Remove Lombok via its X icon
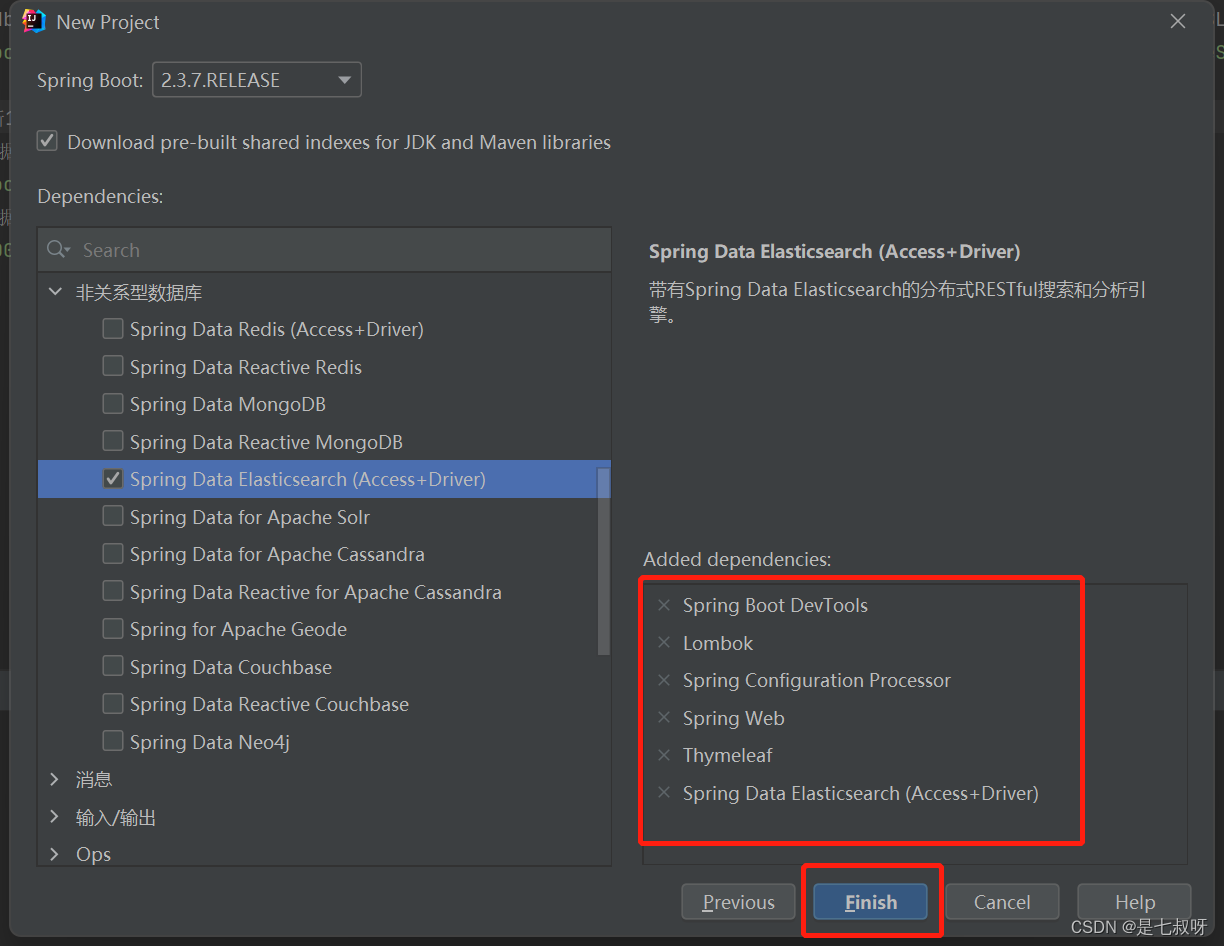This screenshot has height=946, width=1224. coord(664,643)
